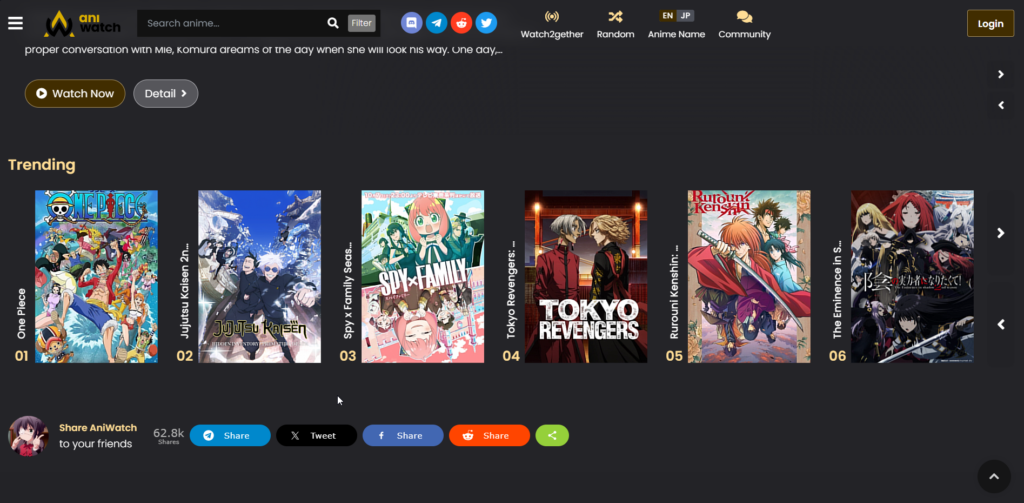This screenshot has width=1024, height=503.
Task: Switch anime names to JP
Action: pyautogui.click(x=685, y=16)
